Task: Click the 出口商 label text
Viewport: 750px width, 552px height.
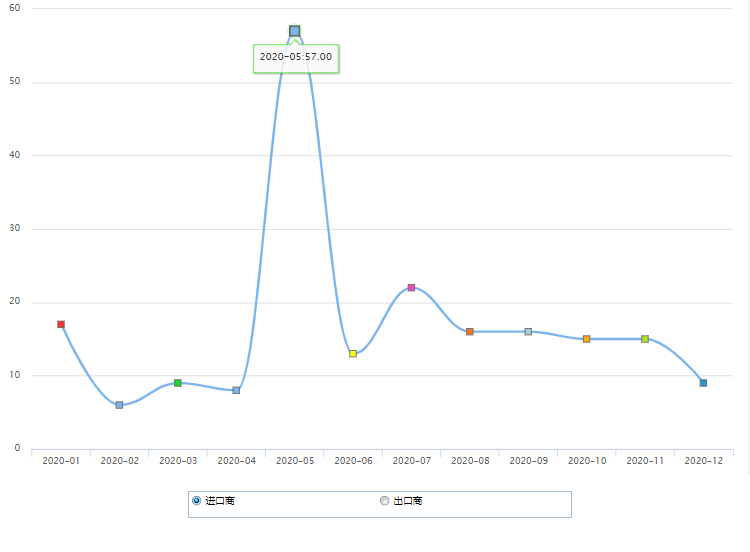Action: (x=408, y=501)
